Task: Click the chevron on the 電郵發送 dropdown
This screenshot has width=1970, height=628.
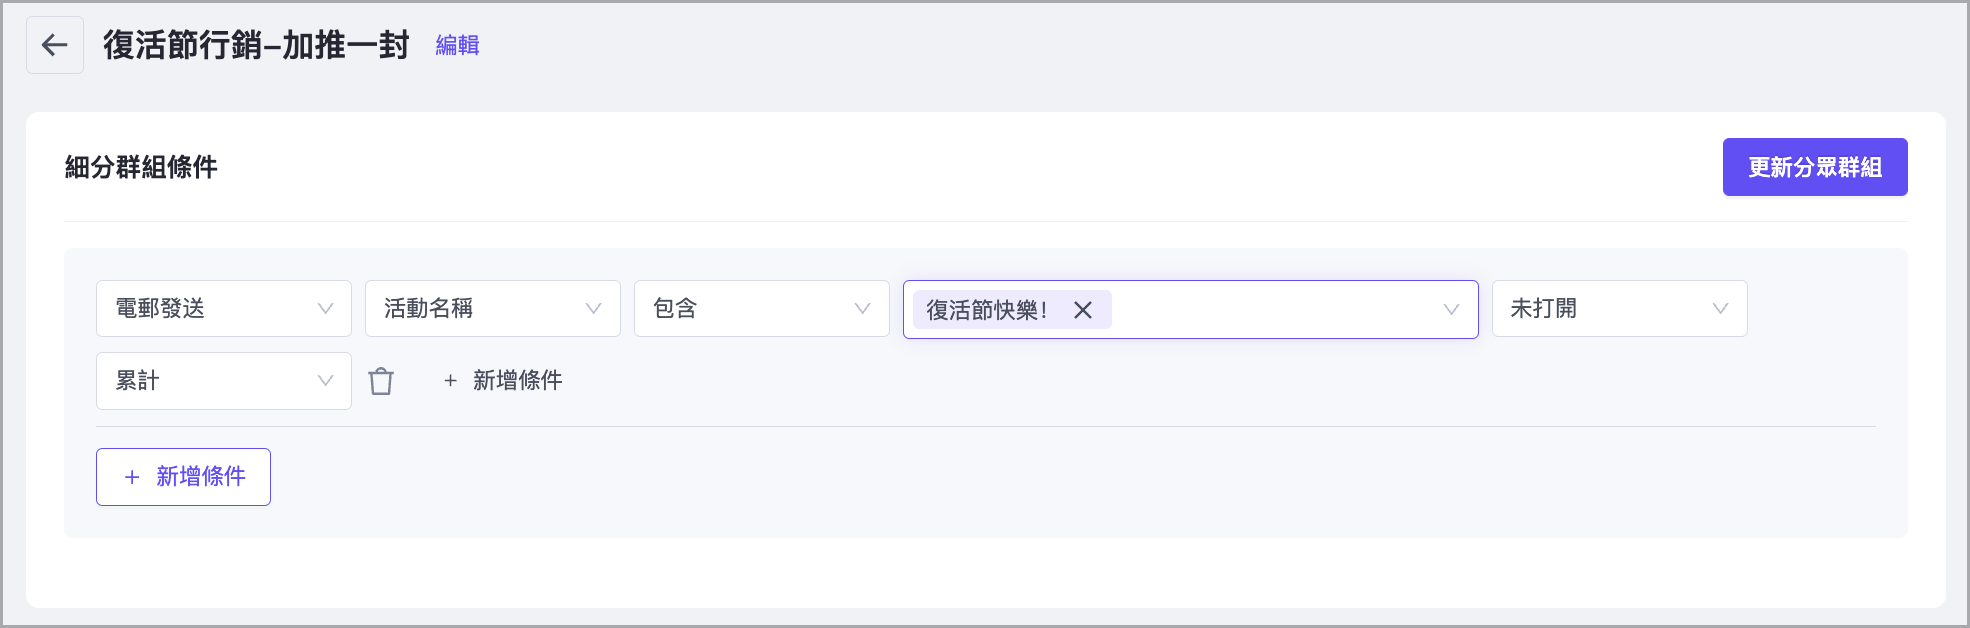Action: 325,308
